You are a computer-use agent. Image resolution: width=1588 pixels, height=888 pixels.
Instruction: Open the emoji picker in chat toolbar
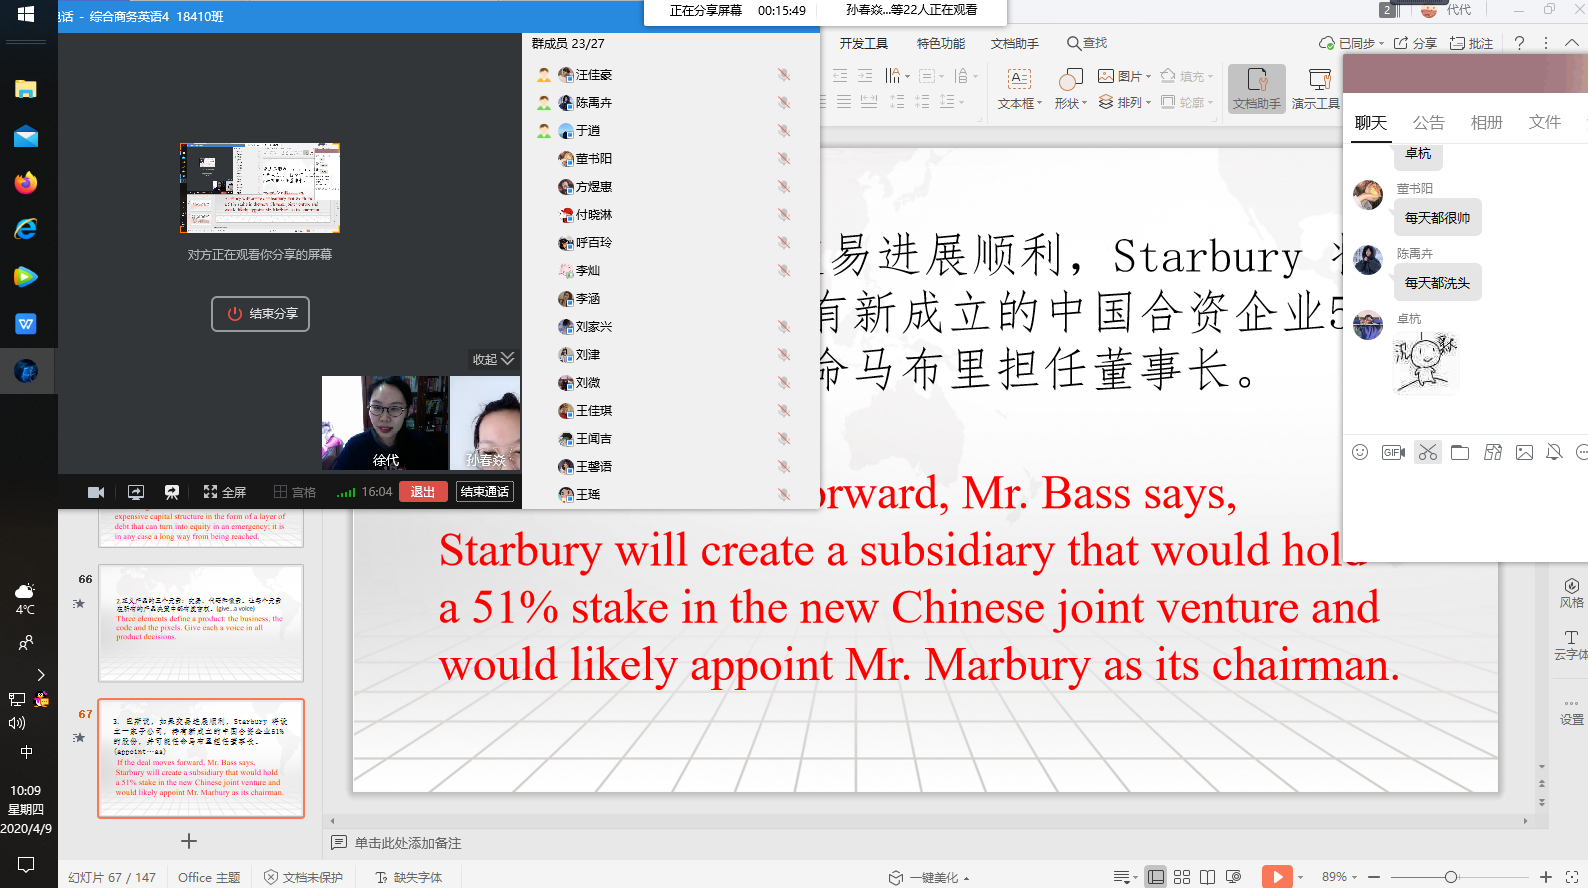pyautogui.click(x=1360, y=452)
